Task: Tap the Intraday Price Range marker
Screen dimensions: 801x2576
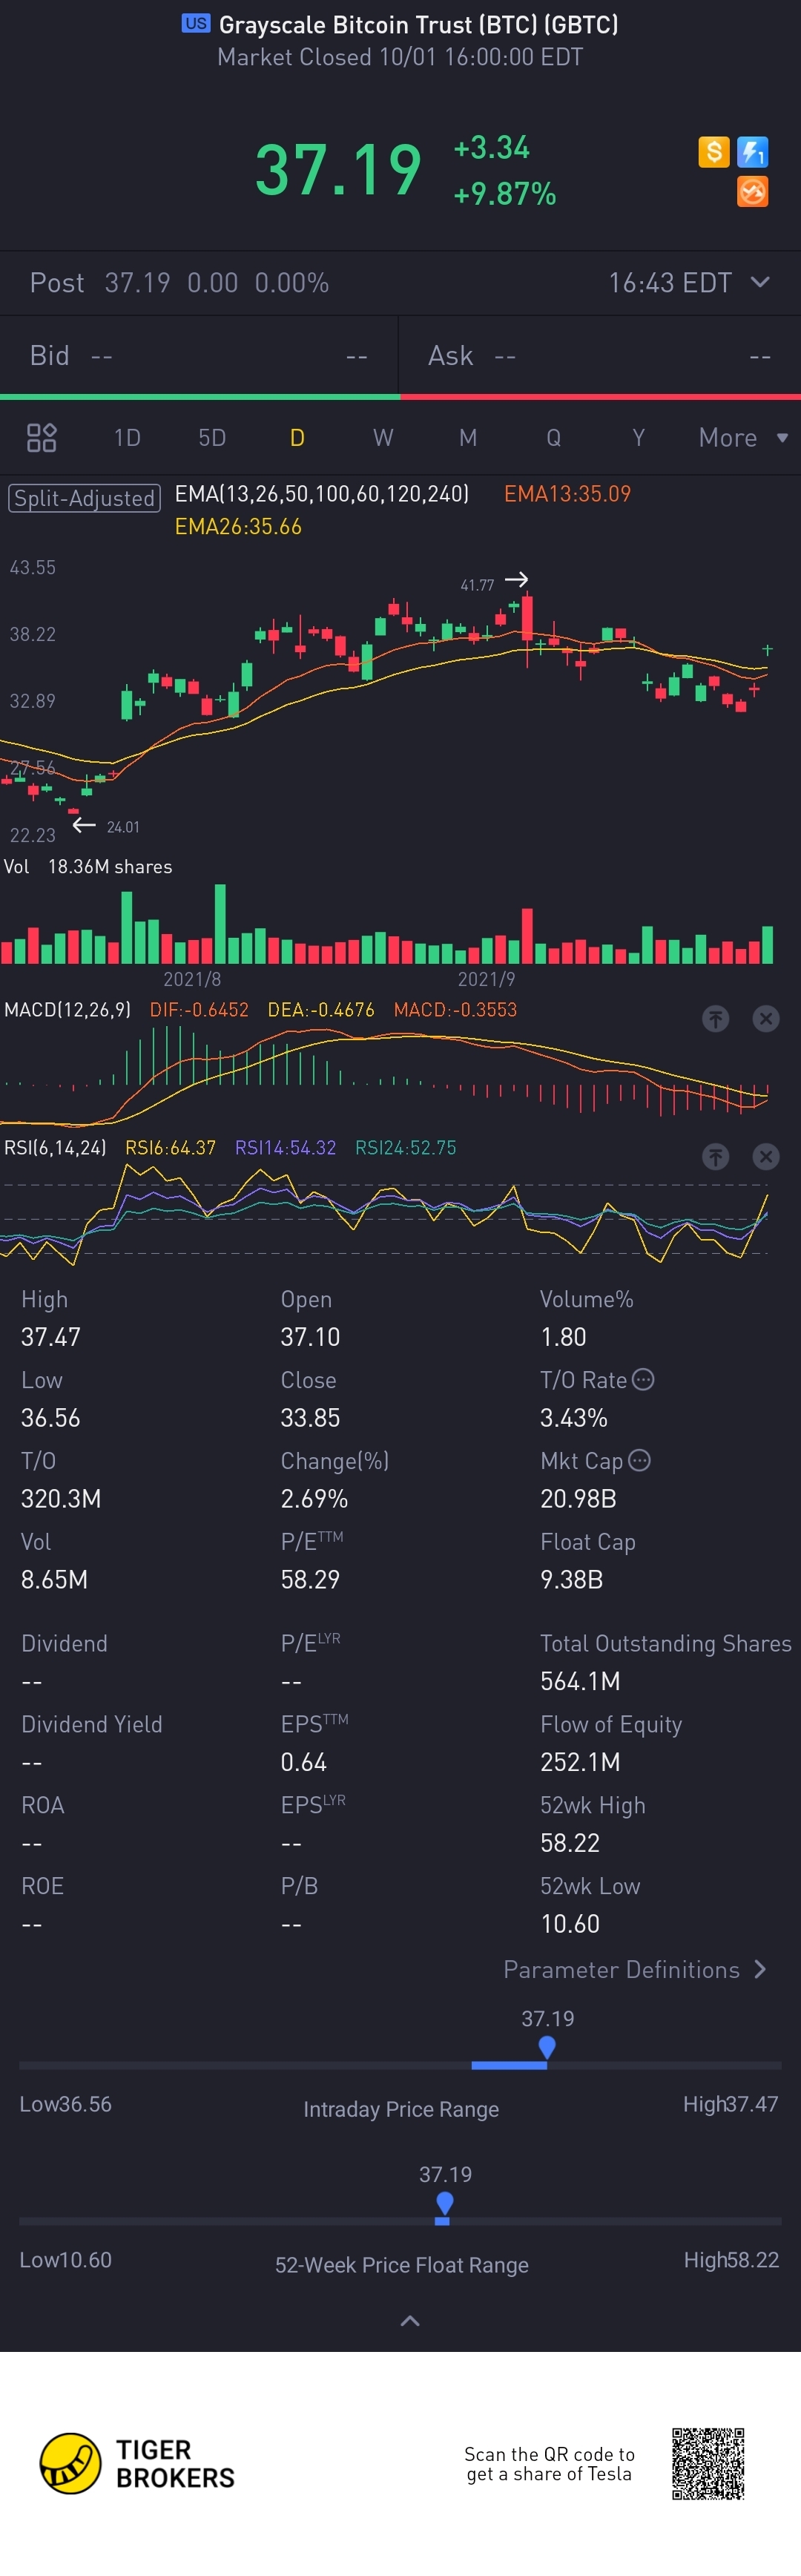Action: point(546,2047)
